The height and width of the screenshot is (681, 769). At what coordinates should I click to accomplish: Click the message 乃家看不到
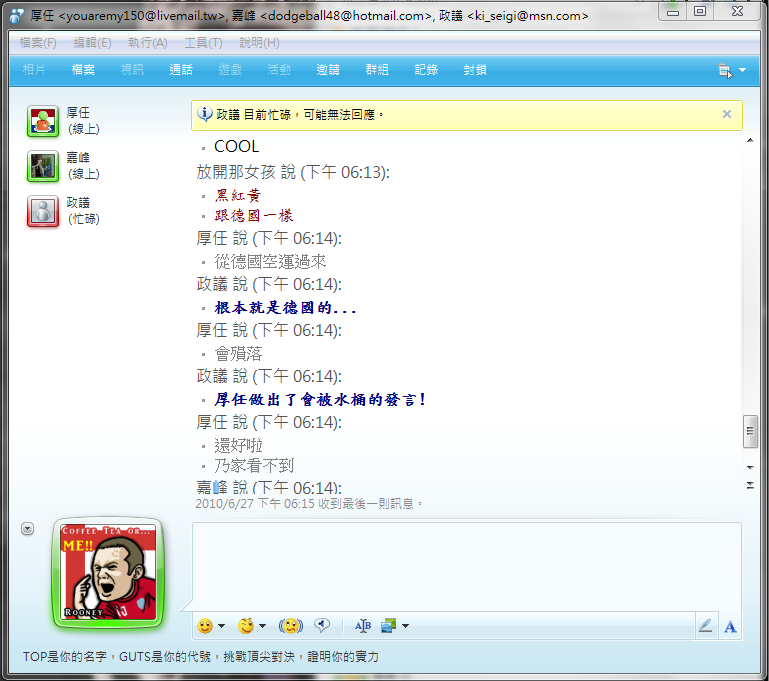[254, 465]
